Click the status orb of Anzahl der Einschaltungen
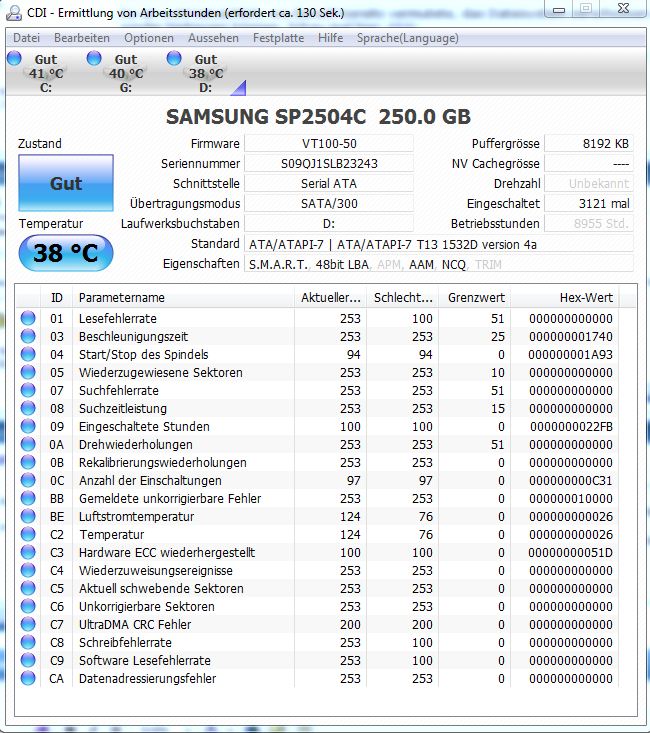The width and height of the screenshot is (650, 733). (28, 480)
